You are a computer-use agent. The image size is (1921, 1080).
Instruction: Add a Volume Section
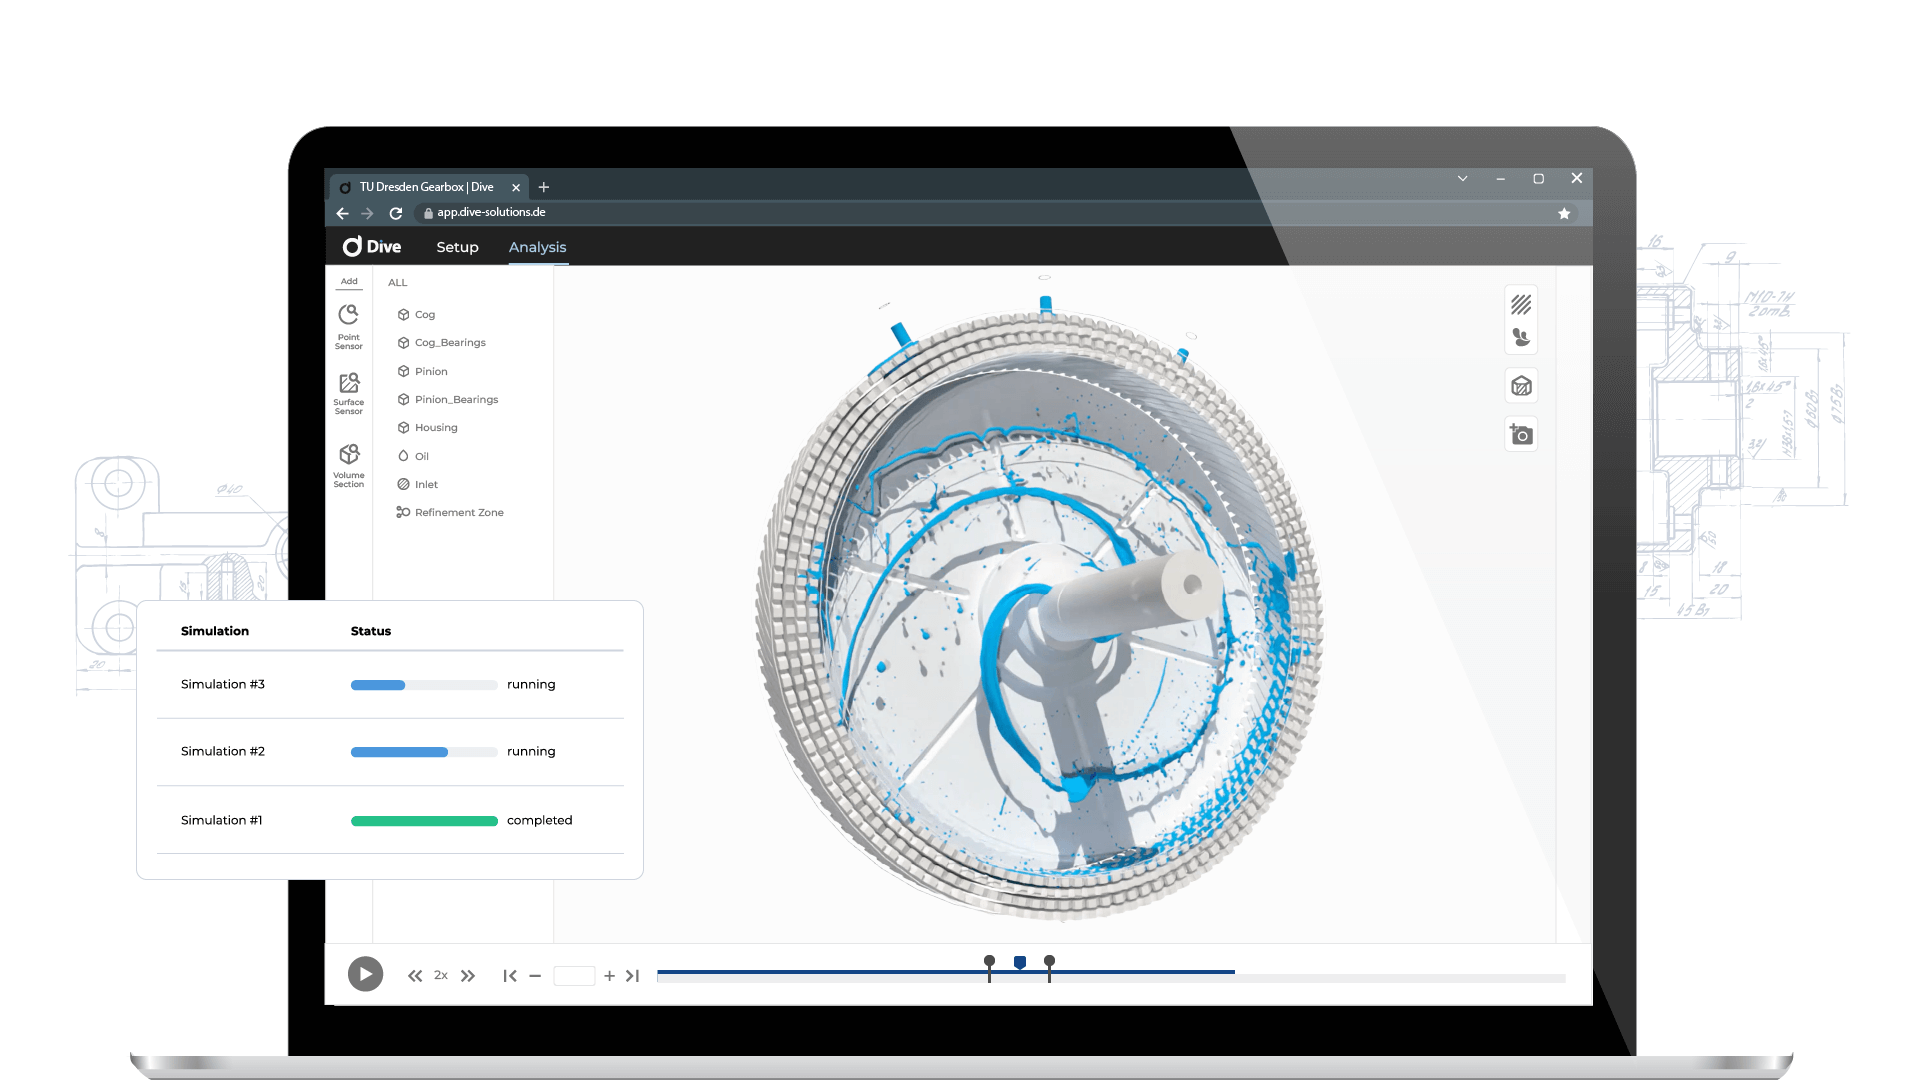click(348, 464)
